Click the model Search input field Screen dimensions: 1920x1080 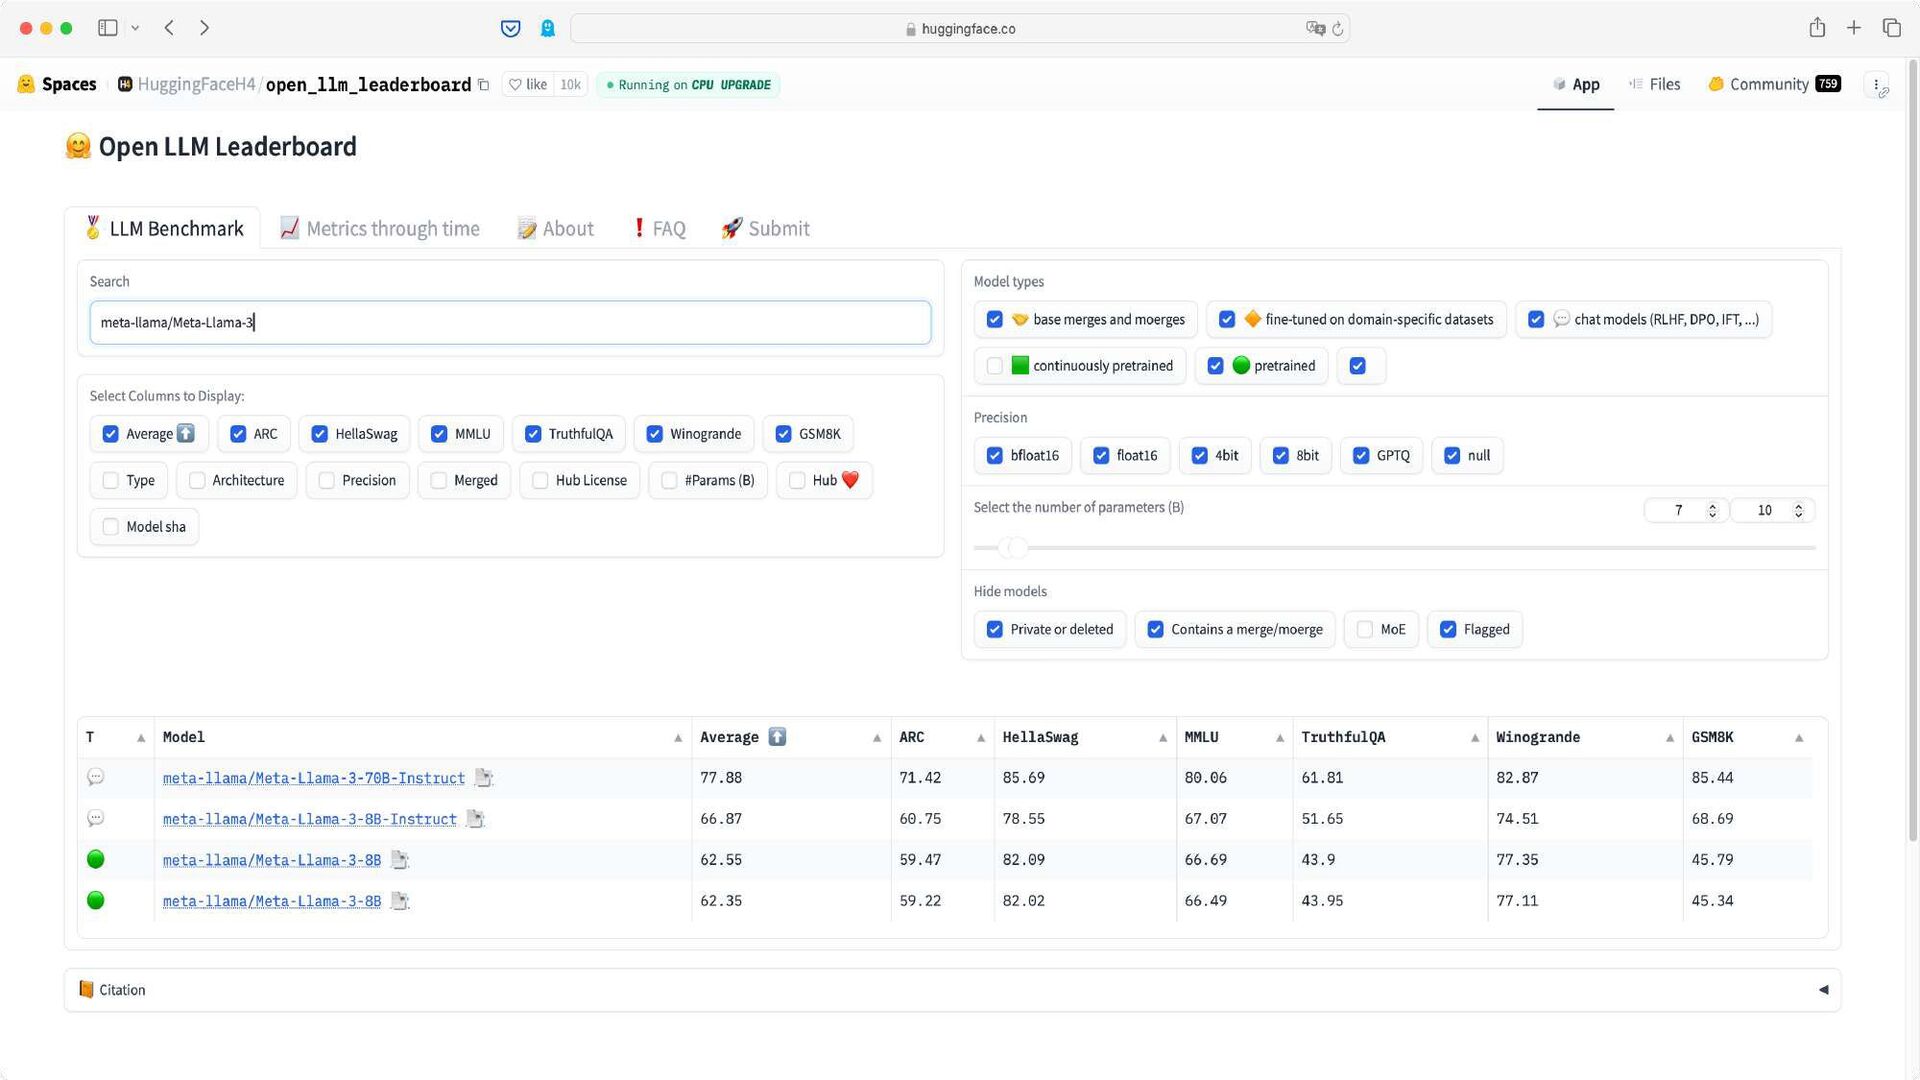tap(510, 322)
